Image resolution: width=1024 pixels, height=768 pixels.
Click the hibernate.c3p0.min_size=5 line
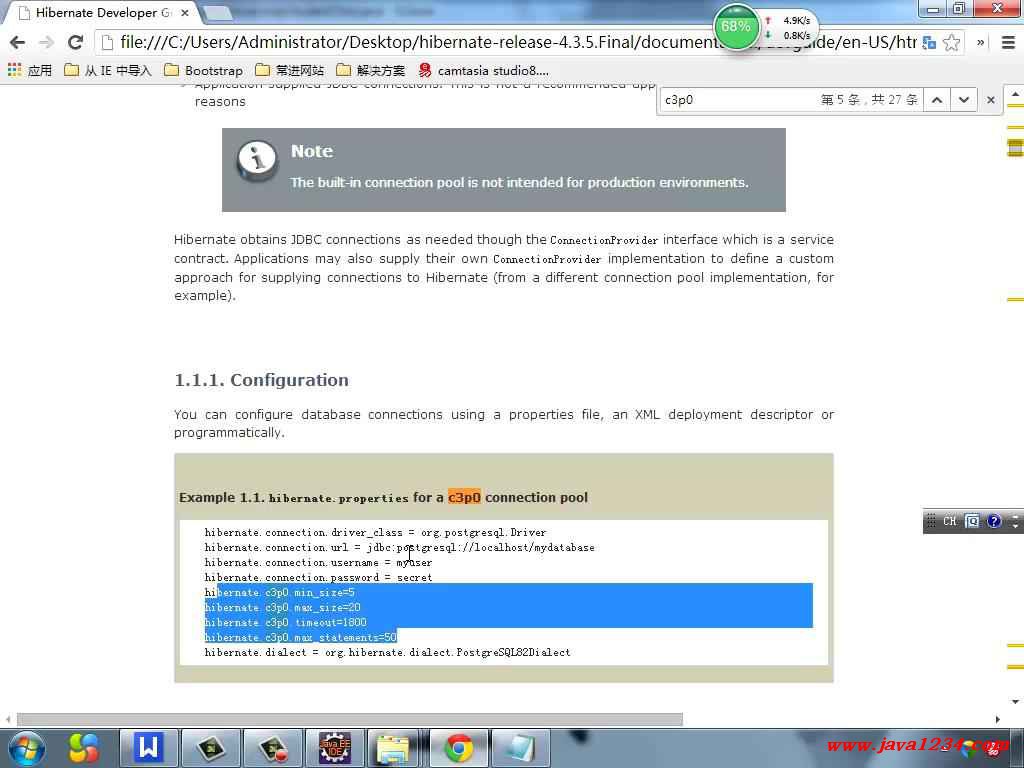pos(280,592)
